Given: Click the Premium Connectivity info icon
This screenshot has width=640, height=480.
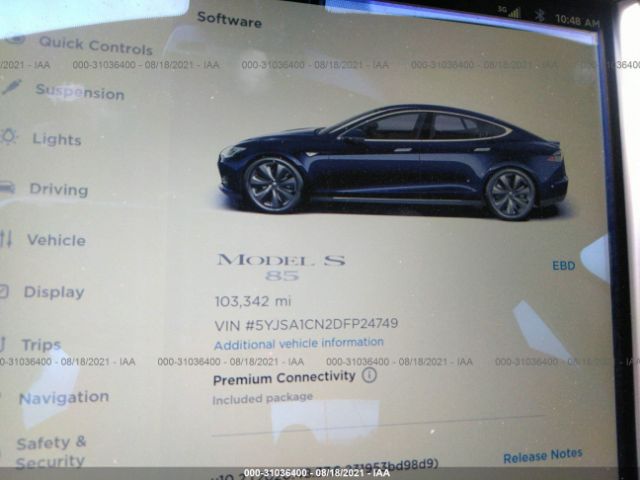Looking at the screenshot, I should pyautogui.click(x=369, y=375).
